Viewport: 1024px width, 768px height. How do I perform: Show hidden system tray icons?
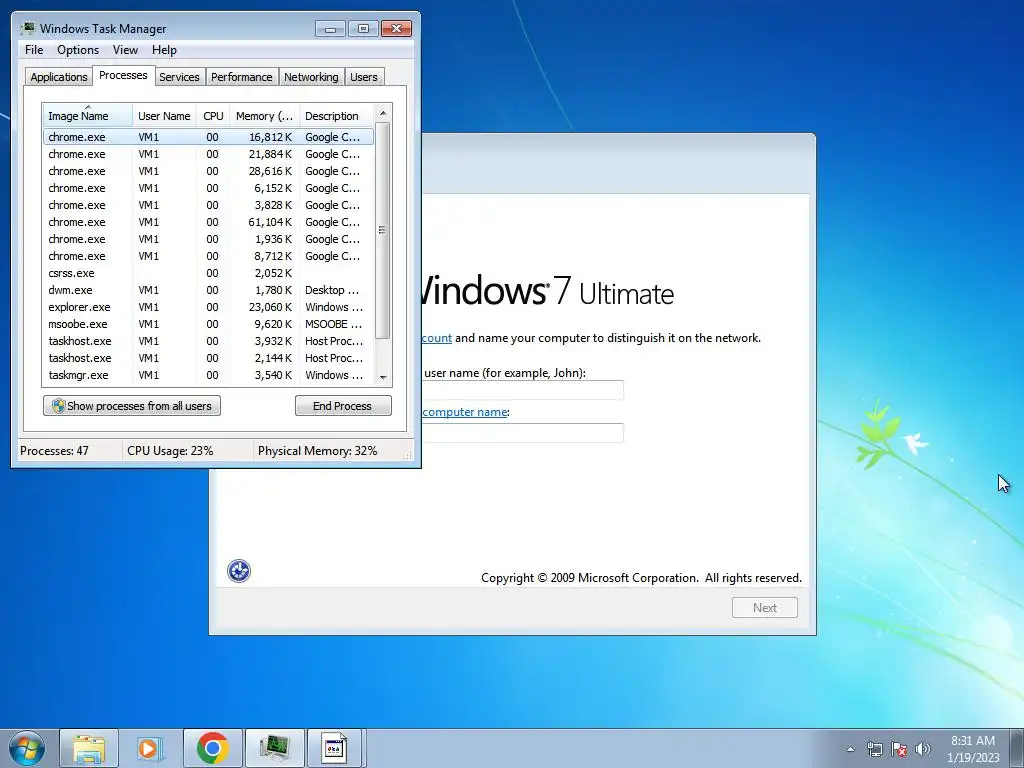pyautogui.click(x=850, y=749)
